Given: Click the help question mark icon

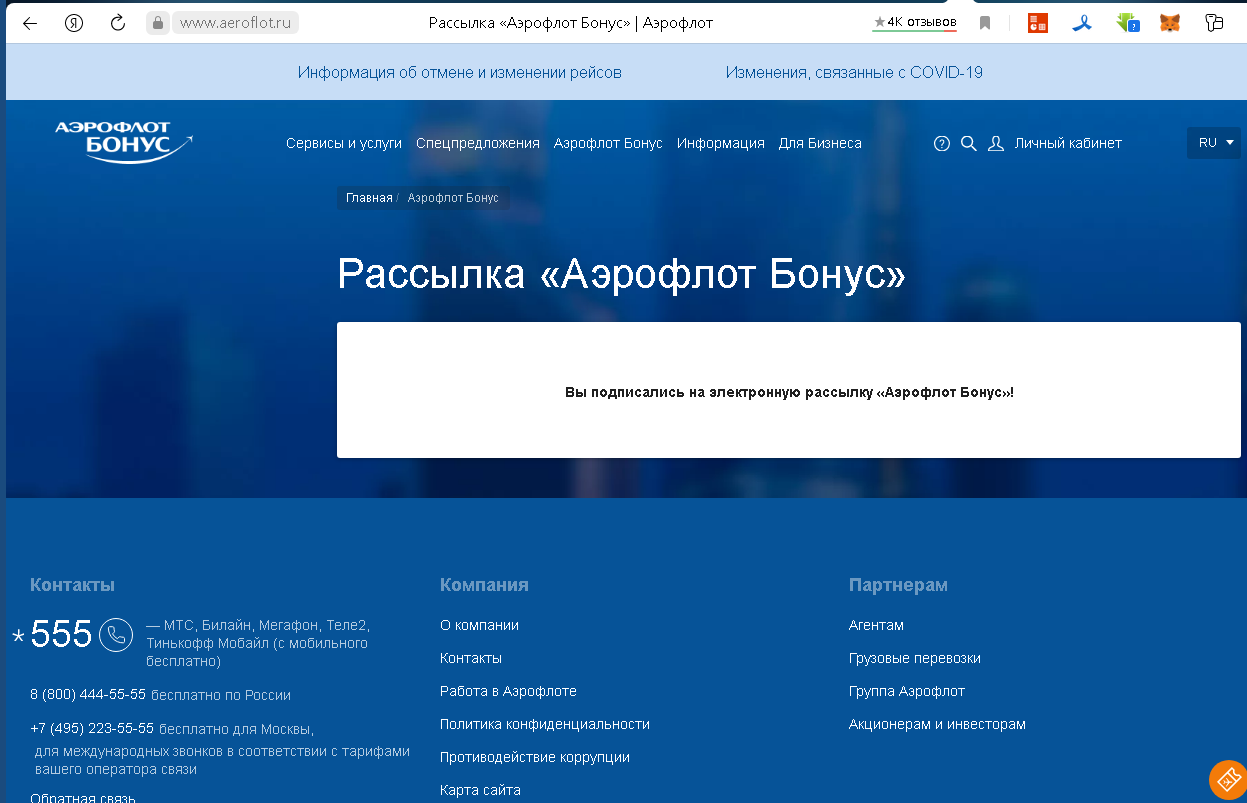Looking at the screenshot, I should [x=941, y=143].
